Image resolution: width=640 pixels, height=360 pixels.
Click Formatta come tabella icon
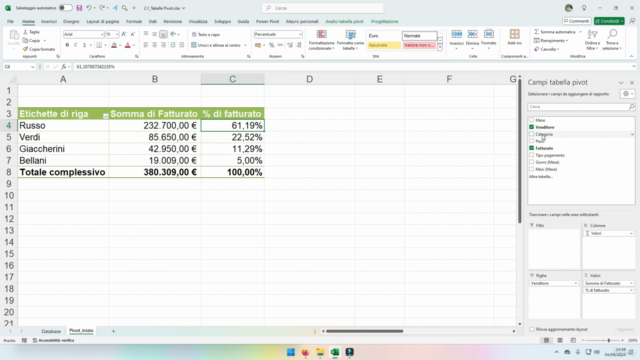pos(350,34)
